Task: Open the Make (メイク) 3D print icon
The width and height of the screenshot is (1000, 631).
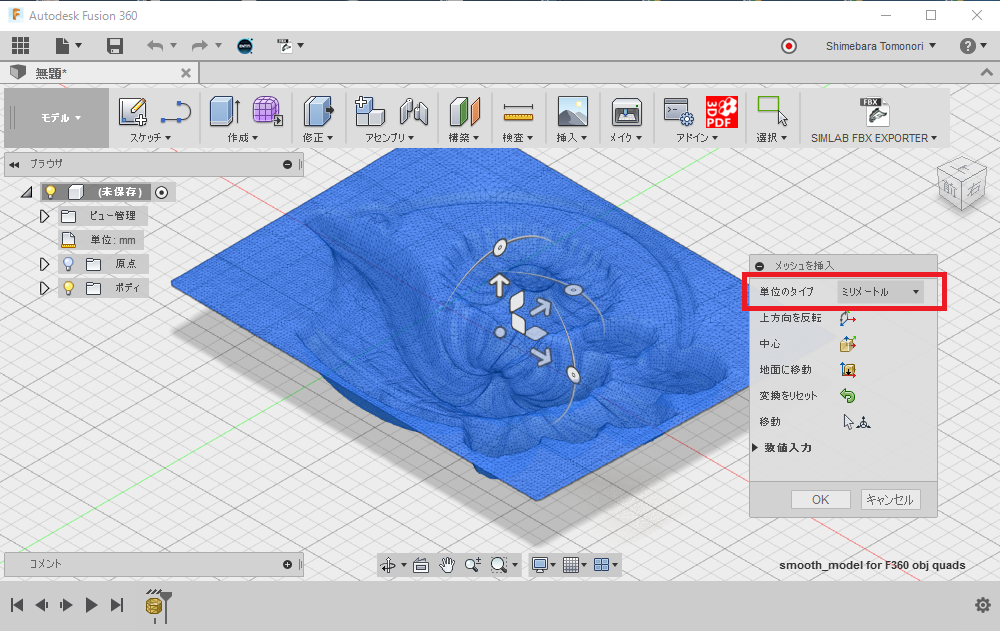Action: (x=626, y=112)
